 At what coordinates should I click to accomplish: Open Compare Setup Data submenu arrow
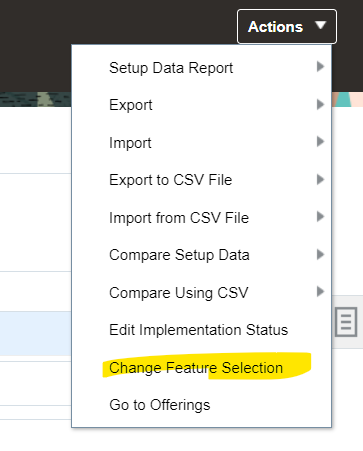320,254
